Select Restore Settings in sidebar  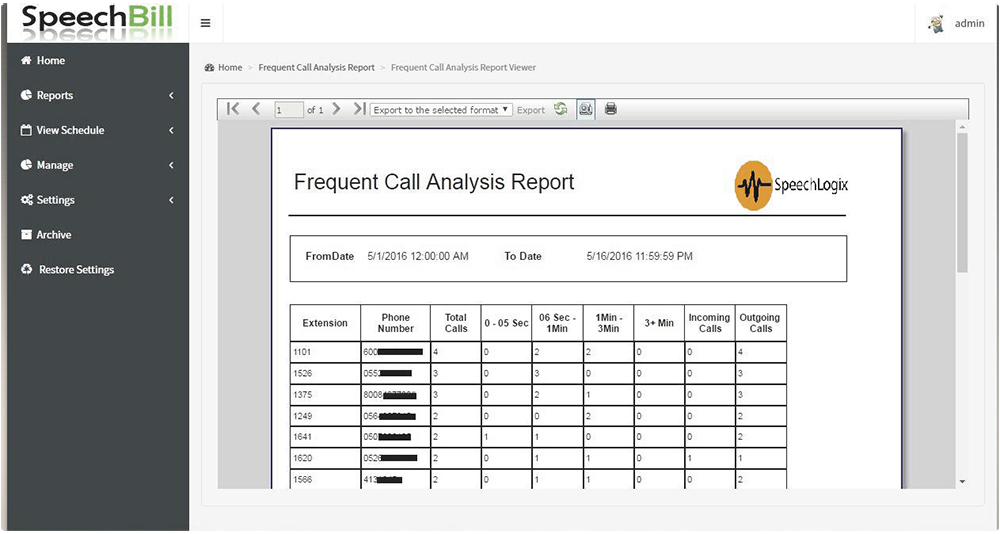click(76, 270)
